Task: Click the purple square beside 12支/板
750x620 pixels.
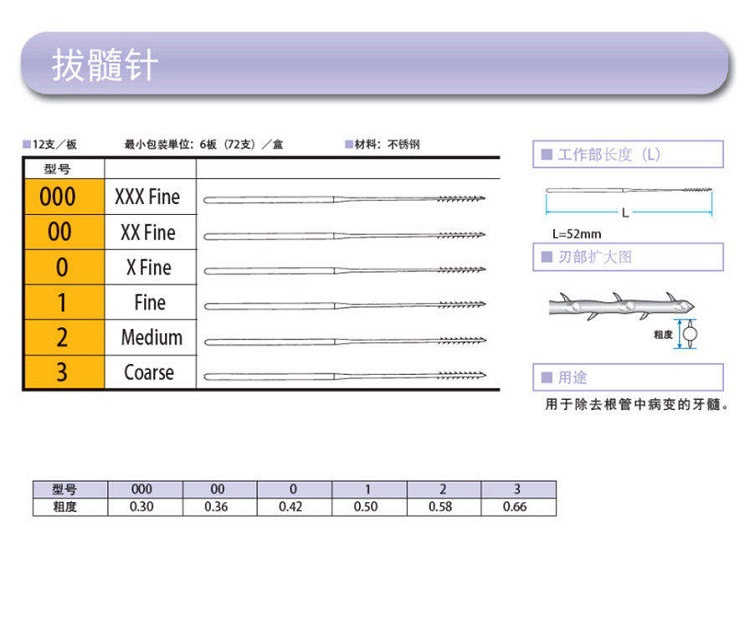Action: coord(27,144)
